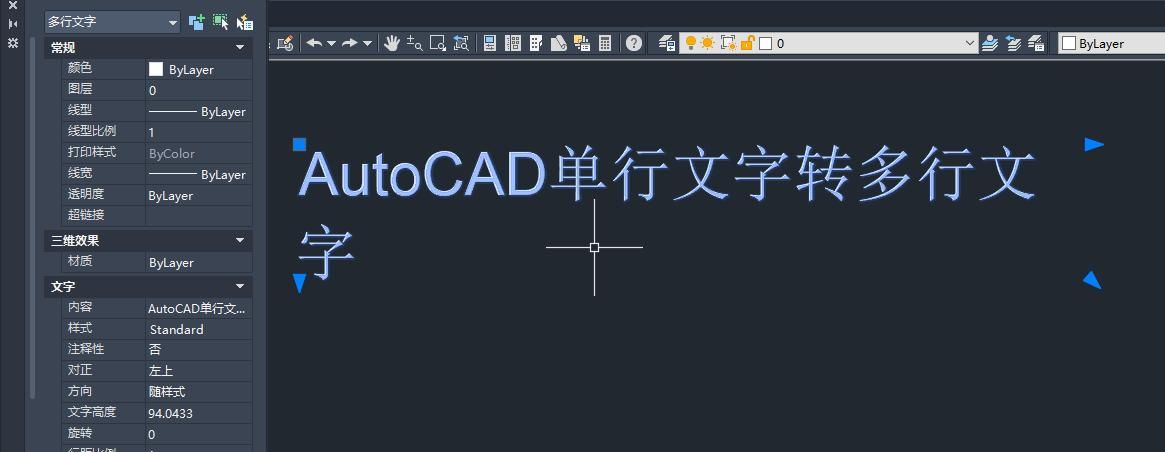
Task: Click the Toggle PICKADD value icon
Action: (x=196, y=22)
